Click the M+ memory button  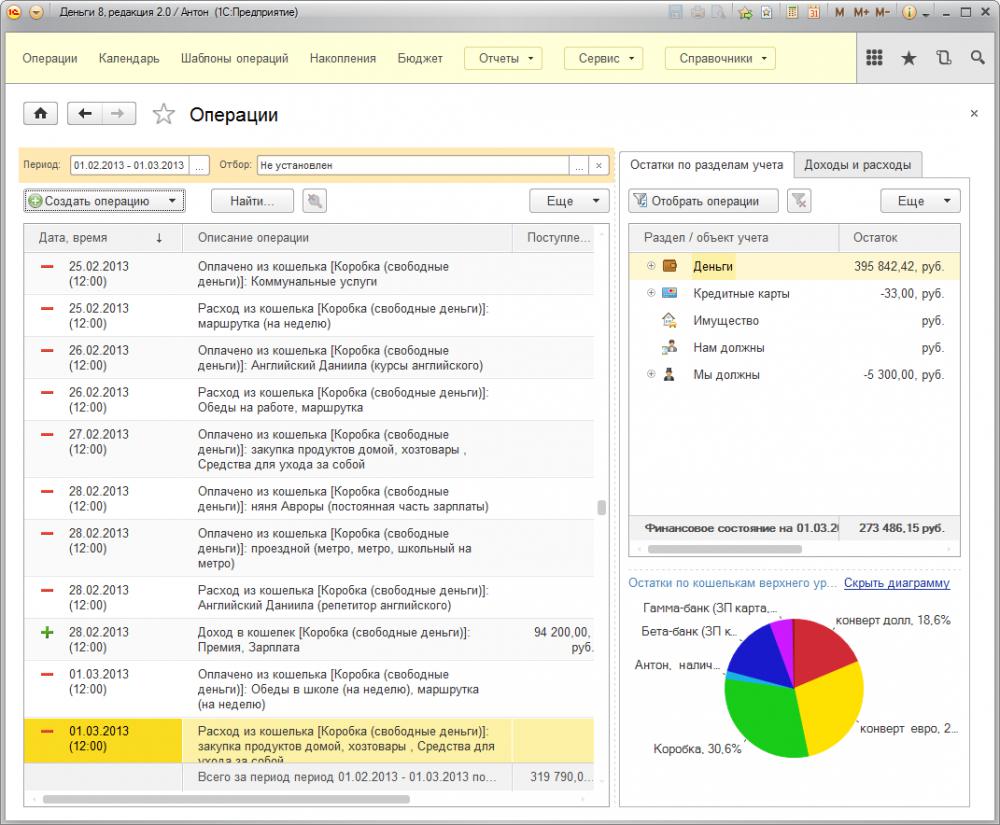[x=861, y=12]
